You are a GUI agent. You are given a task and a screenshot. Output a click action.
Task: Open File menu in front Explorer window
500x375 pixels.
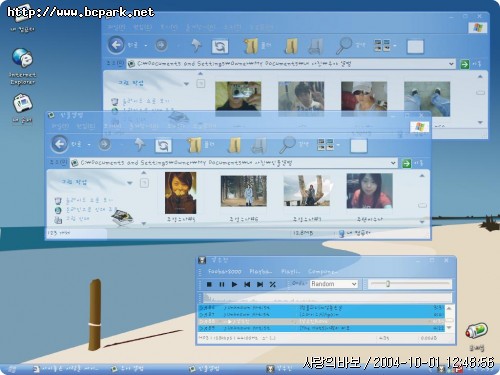pyautogui.click(x=61, y=126)
